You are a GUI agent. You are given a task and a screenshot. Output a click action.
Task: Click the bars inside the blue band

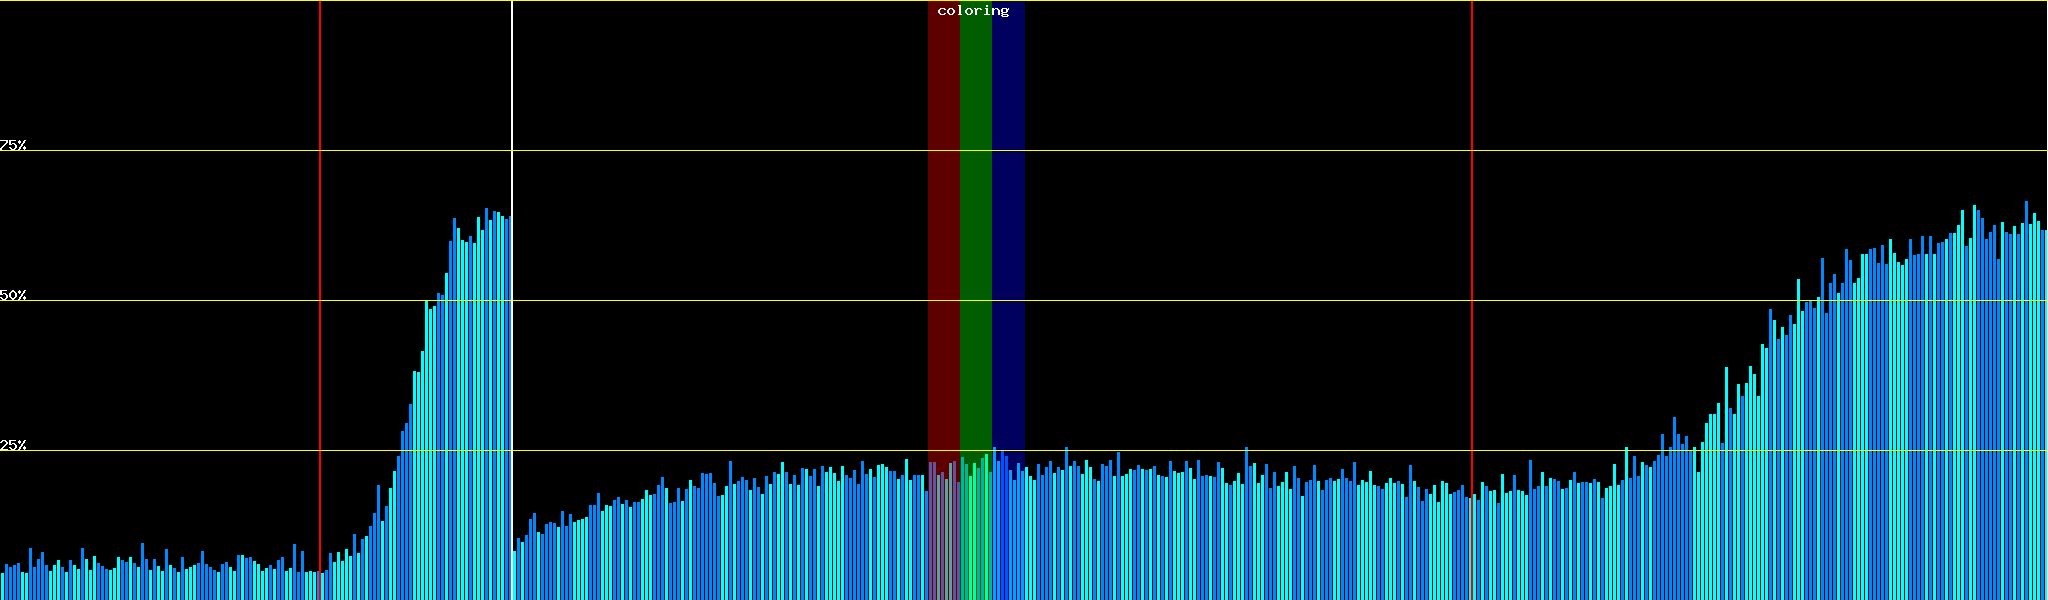pyautogui.click(x=1008, y=530)
